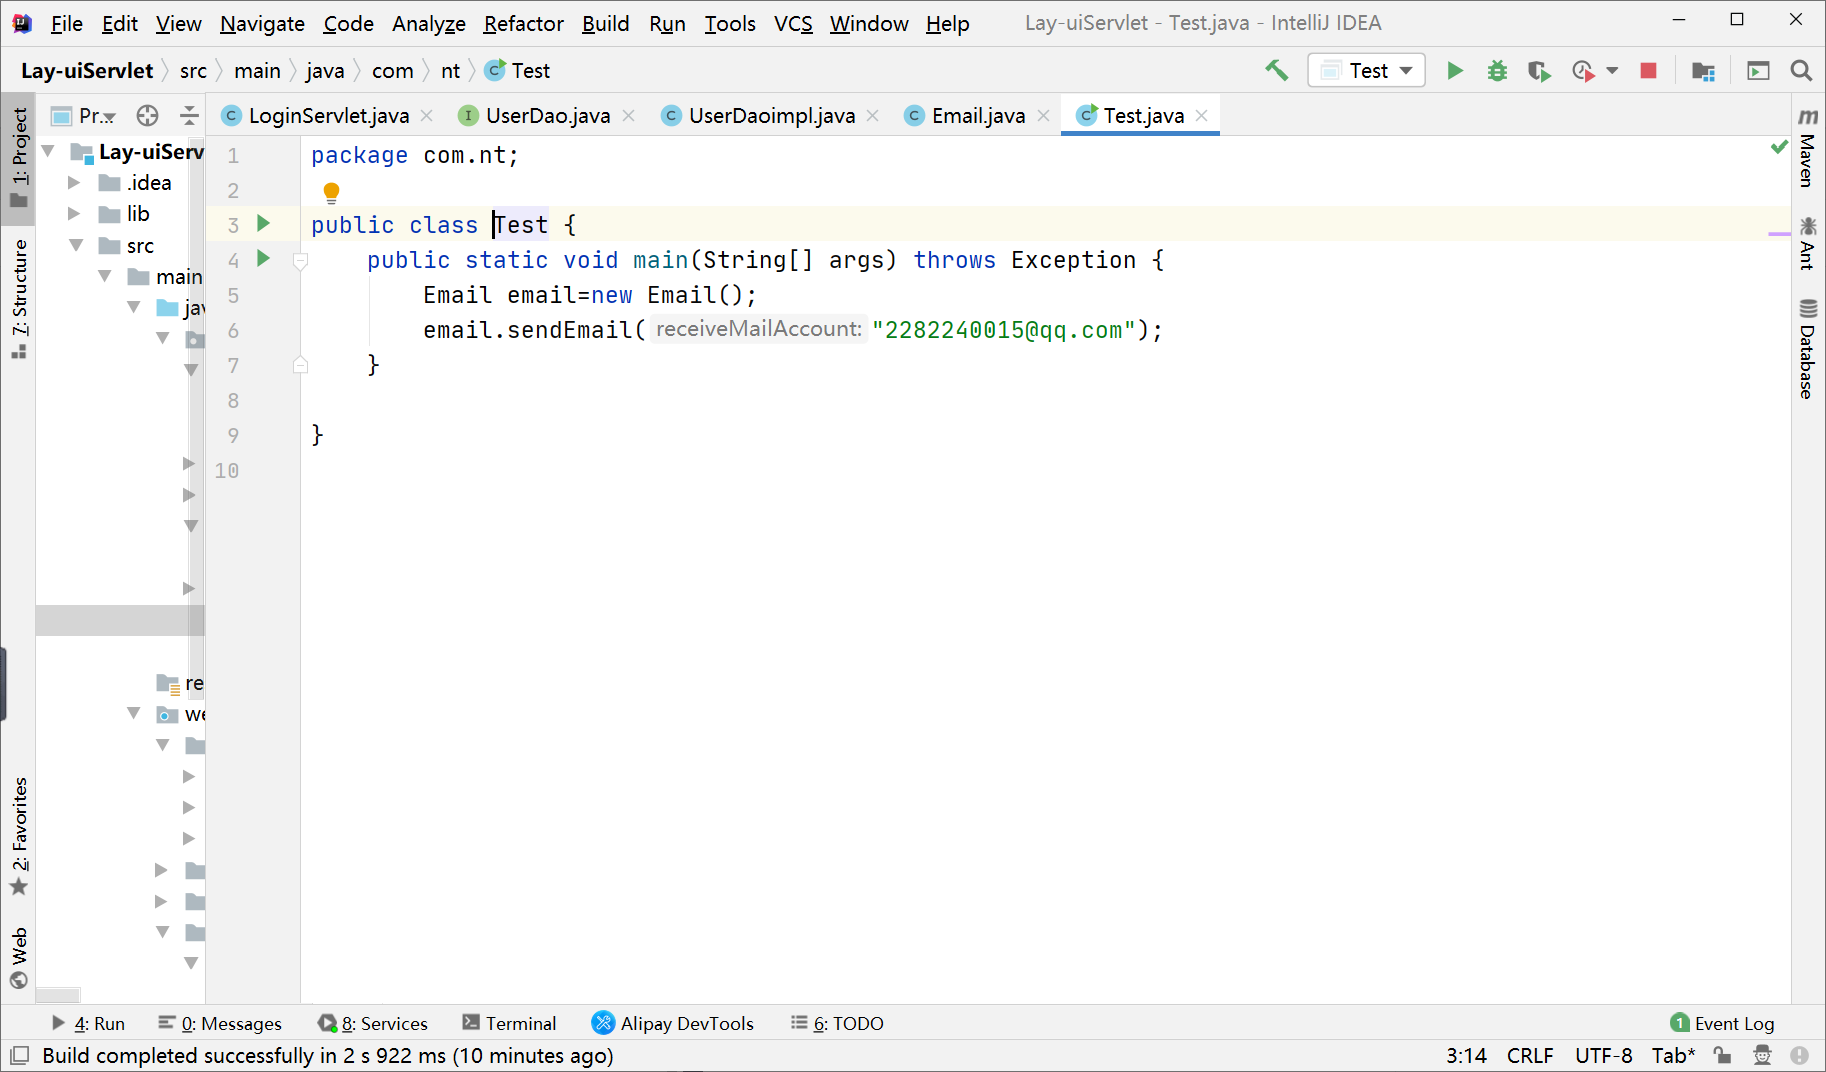Image resolution: width=1826 pixels, height=1072 pixels.
Task: Run the Test configuration with green play icon
Action: (1455, 70)
